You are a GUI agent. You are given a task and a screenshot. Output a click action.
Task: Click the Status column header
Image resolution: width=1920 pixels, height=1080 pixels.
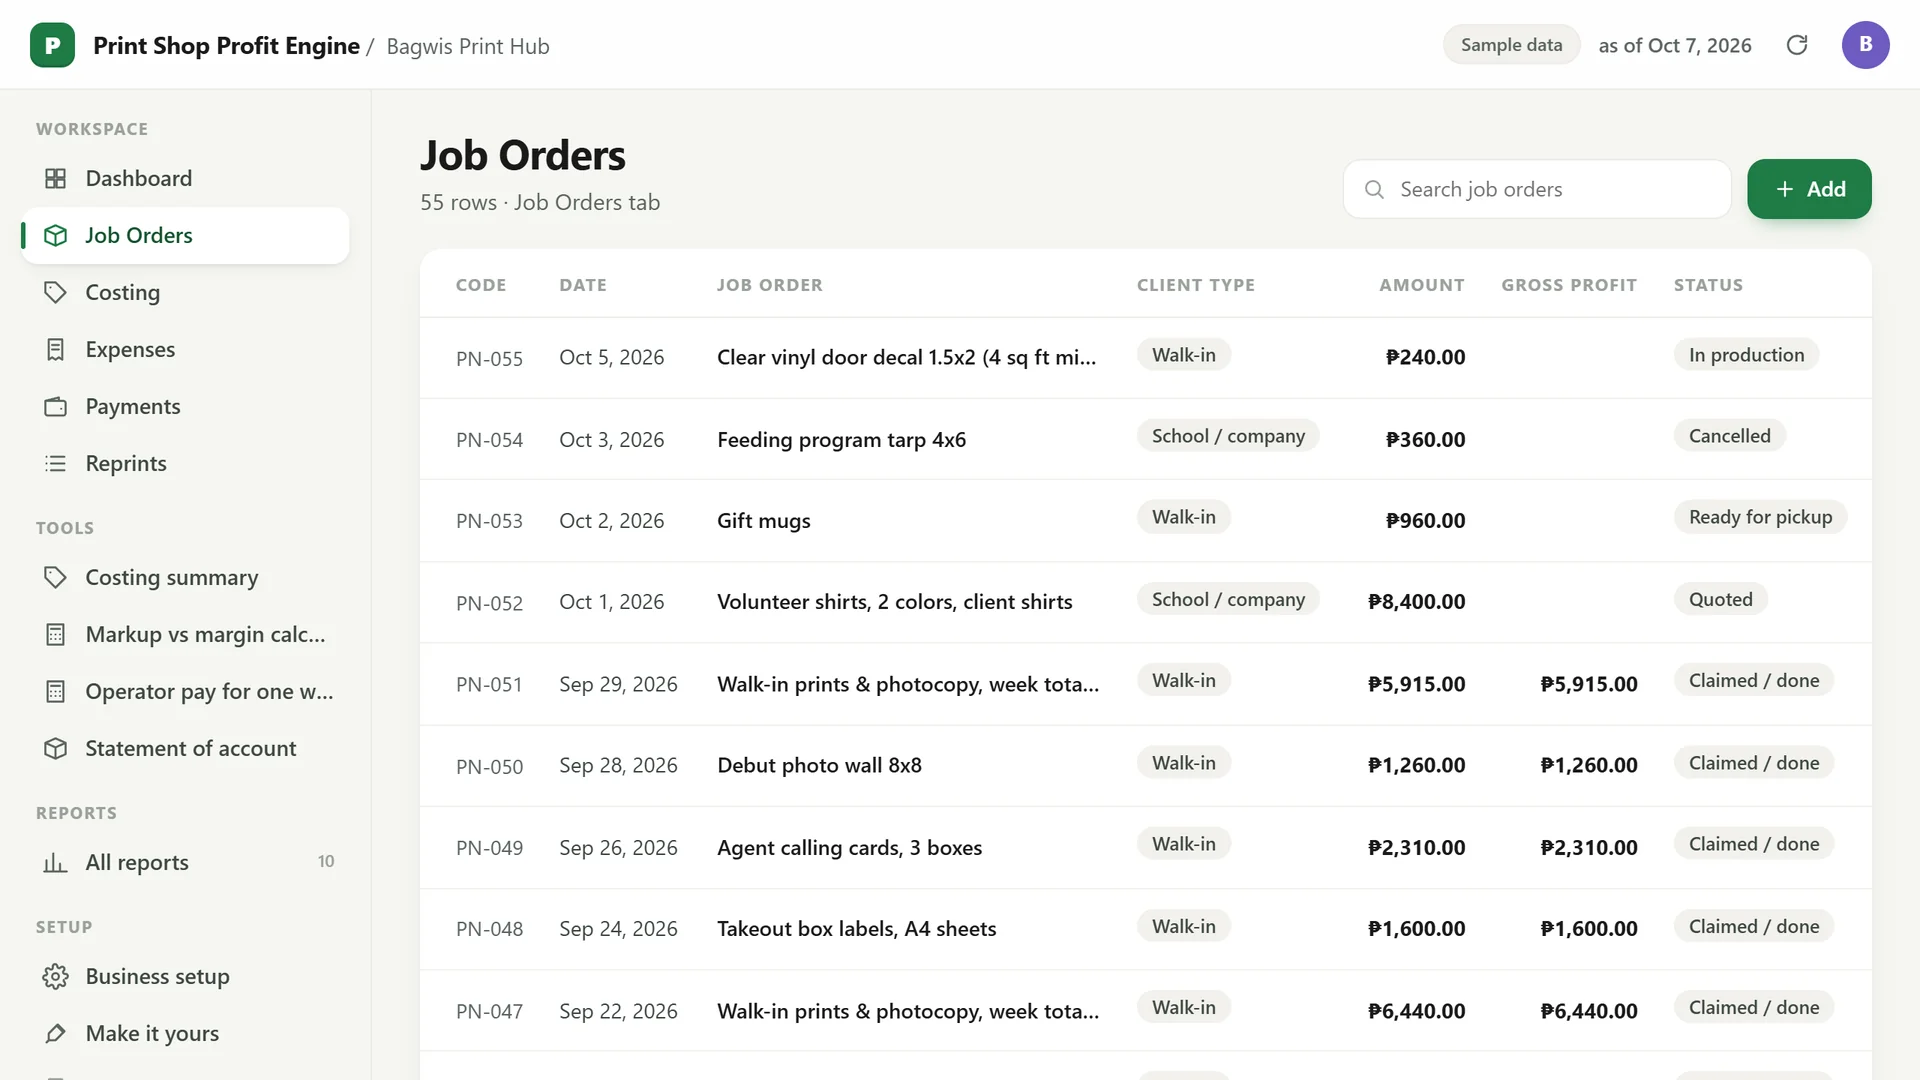[x=1708, y=285]
